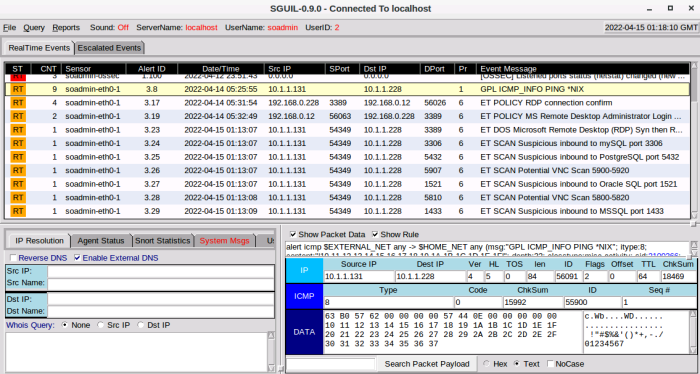Open the System Msgs tab

click(x=225, y=241)
